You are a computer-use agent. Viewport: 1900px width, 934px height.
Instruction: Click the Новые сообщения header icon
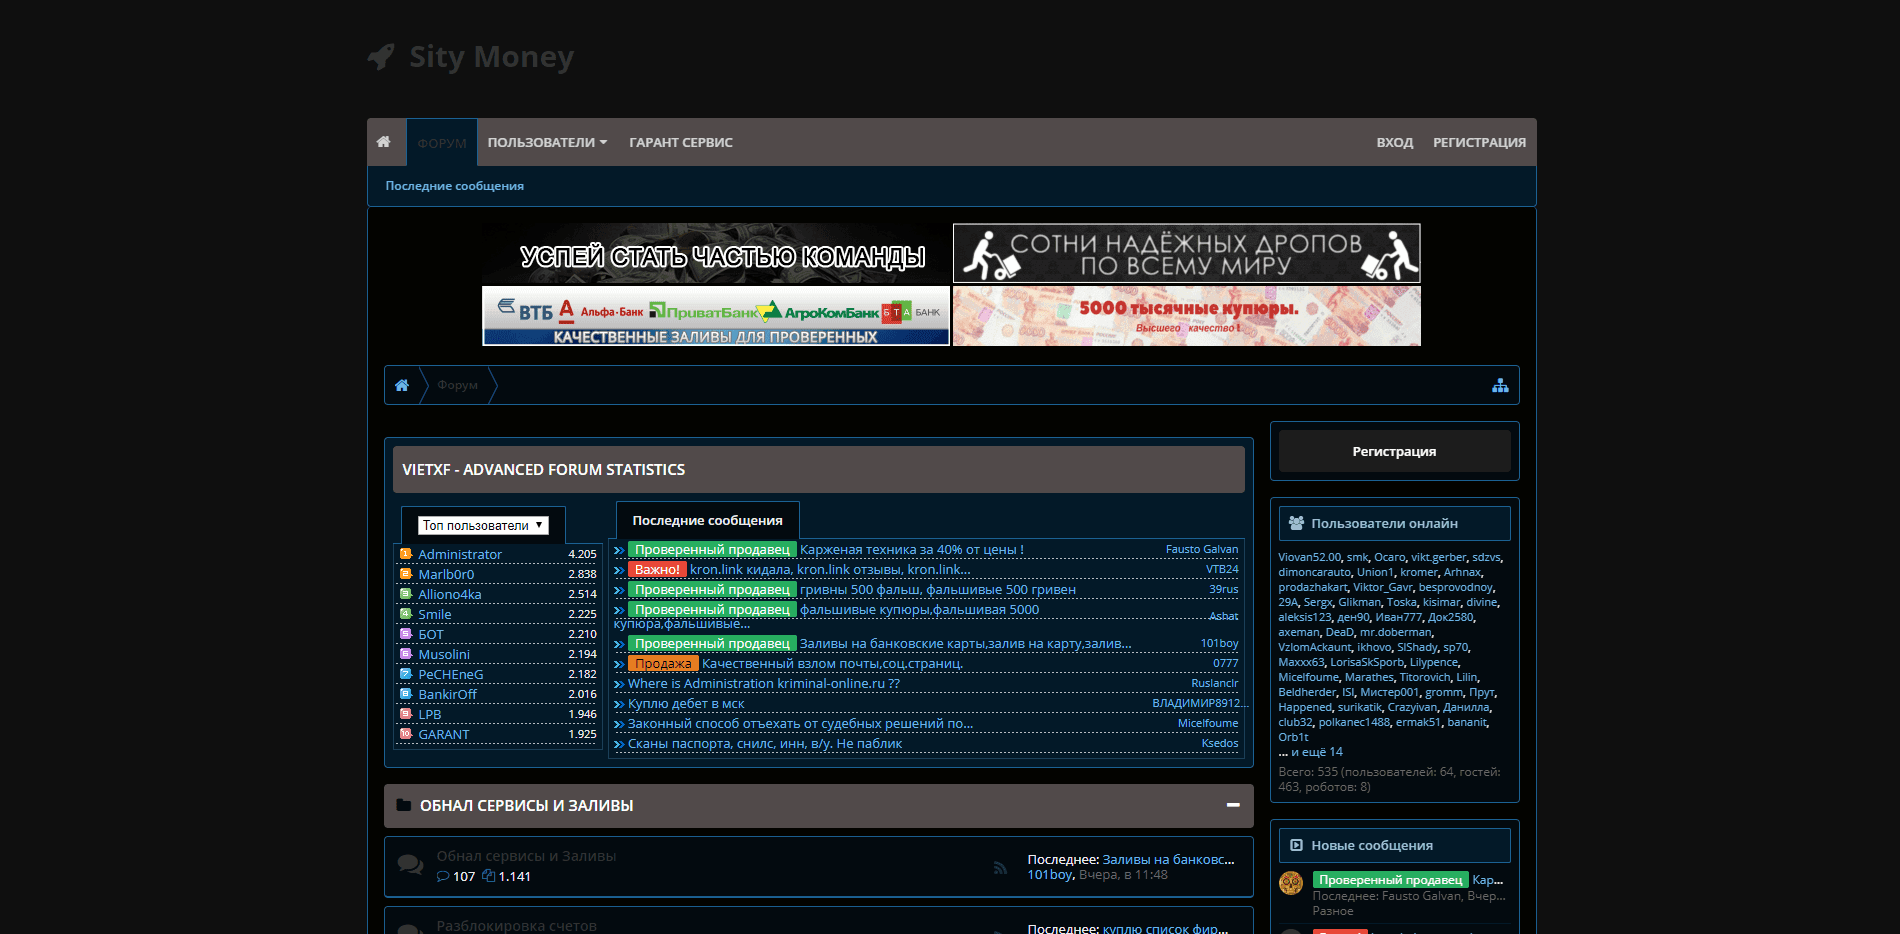pos(1296,845)
